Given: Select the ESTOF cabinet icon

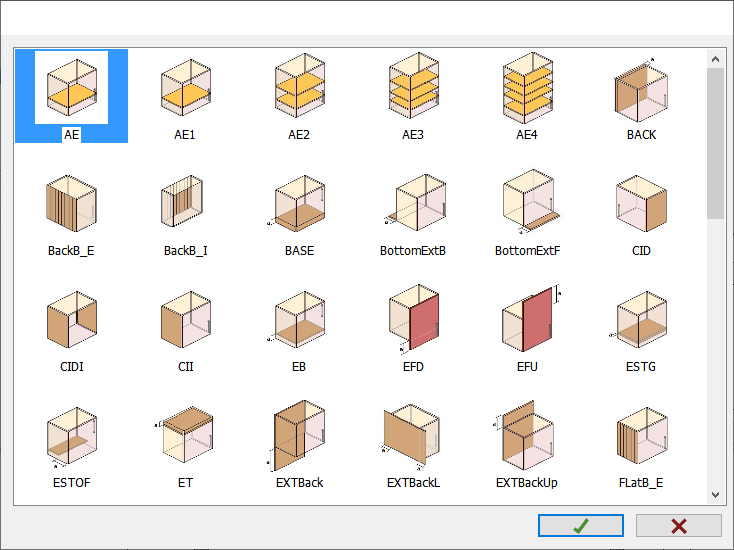Looking at the screenshot, I should [72, 437].
